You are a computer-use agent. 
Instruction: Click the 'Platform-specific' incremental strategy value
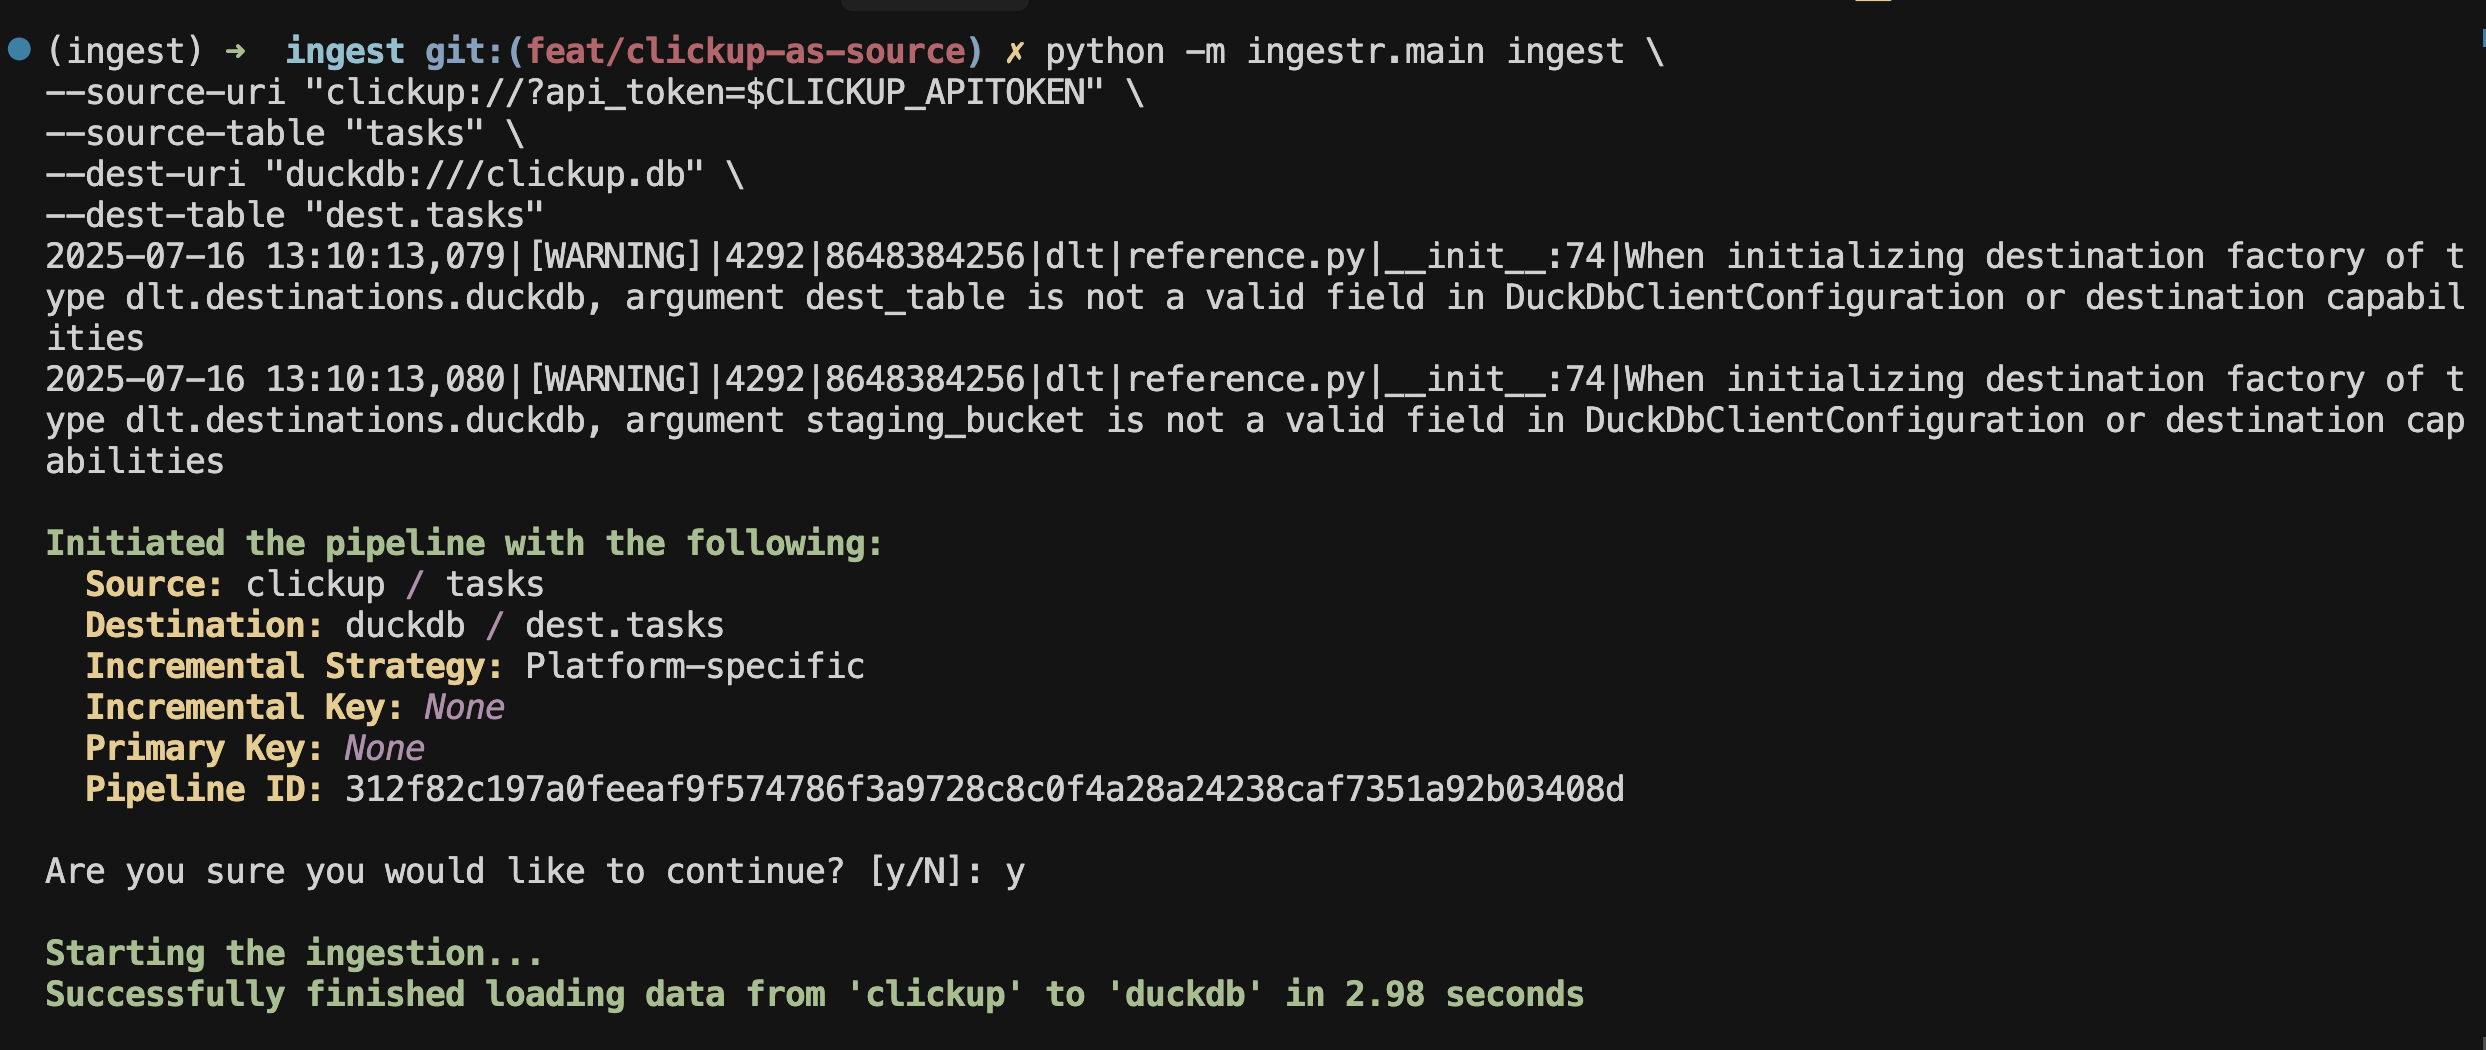coord(695,667)
